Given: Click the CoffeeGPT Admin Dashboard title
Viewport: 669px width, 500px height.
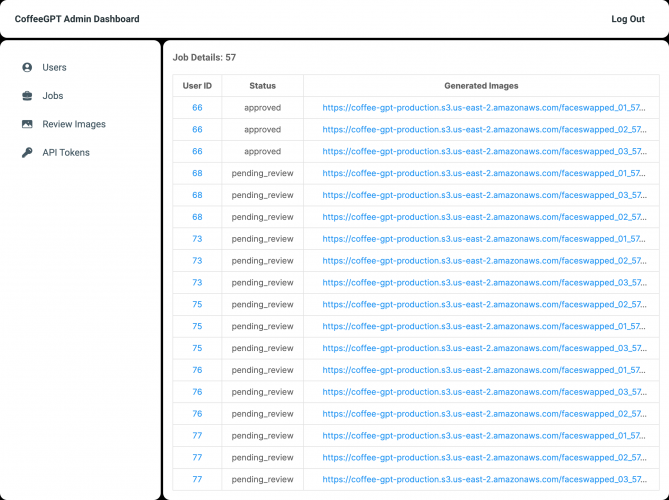Looking at the screenshot, I should [77, 19].
